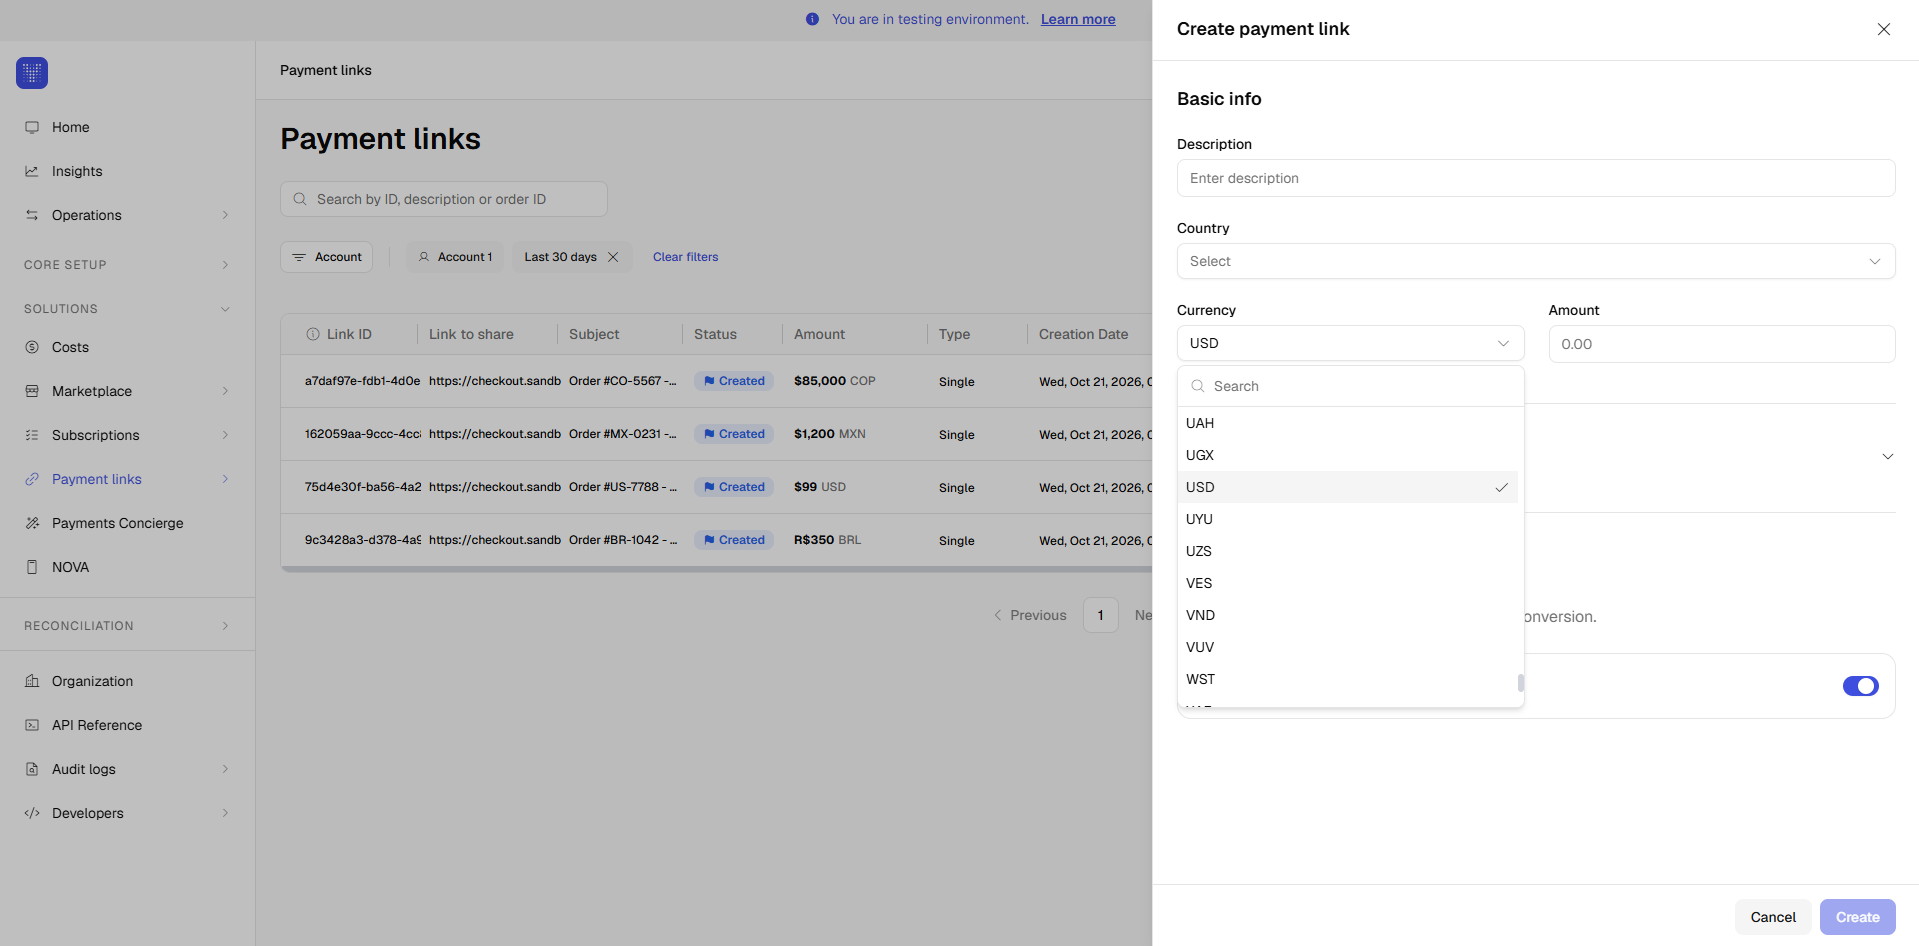
Task: Click the Creation Date column header
Action: pos(1083,334)
